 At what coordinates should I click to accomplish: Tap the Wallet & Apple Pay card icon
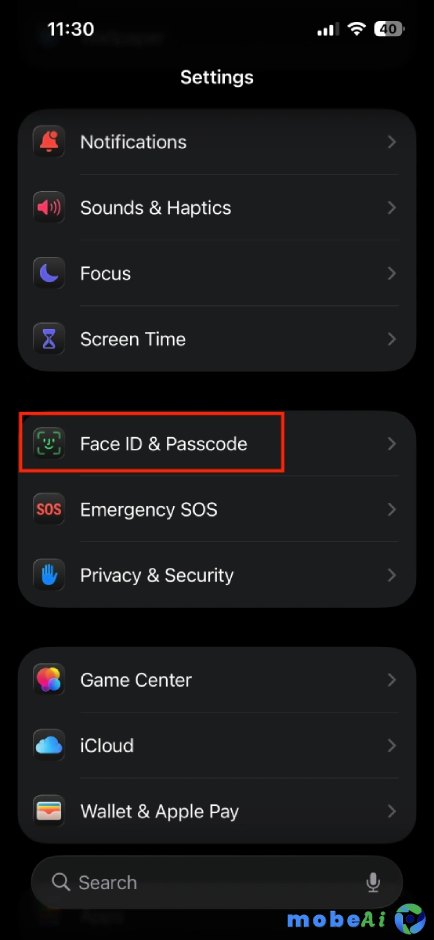pos(49,811)
